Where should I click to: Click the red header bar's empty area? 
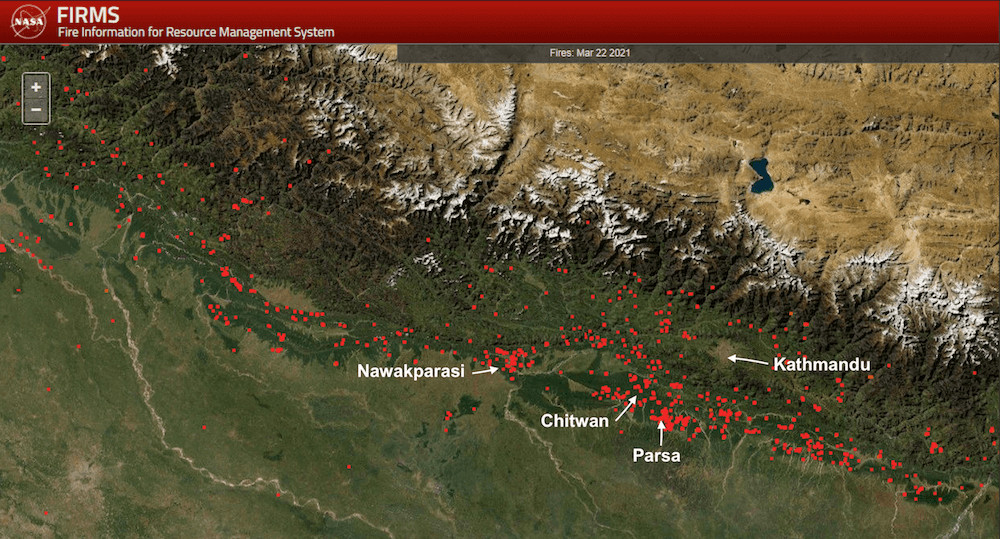coord(650,21)
